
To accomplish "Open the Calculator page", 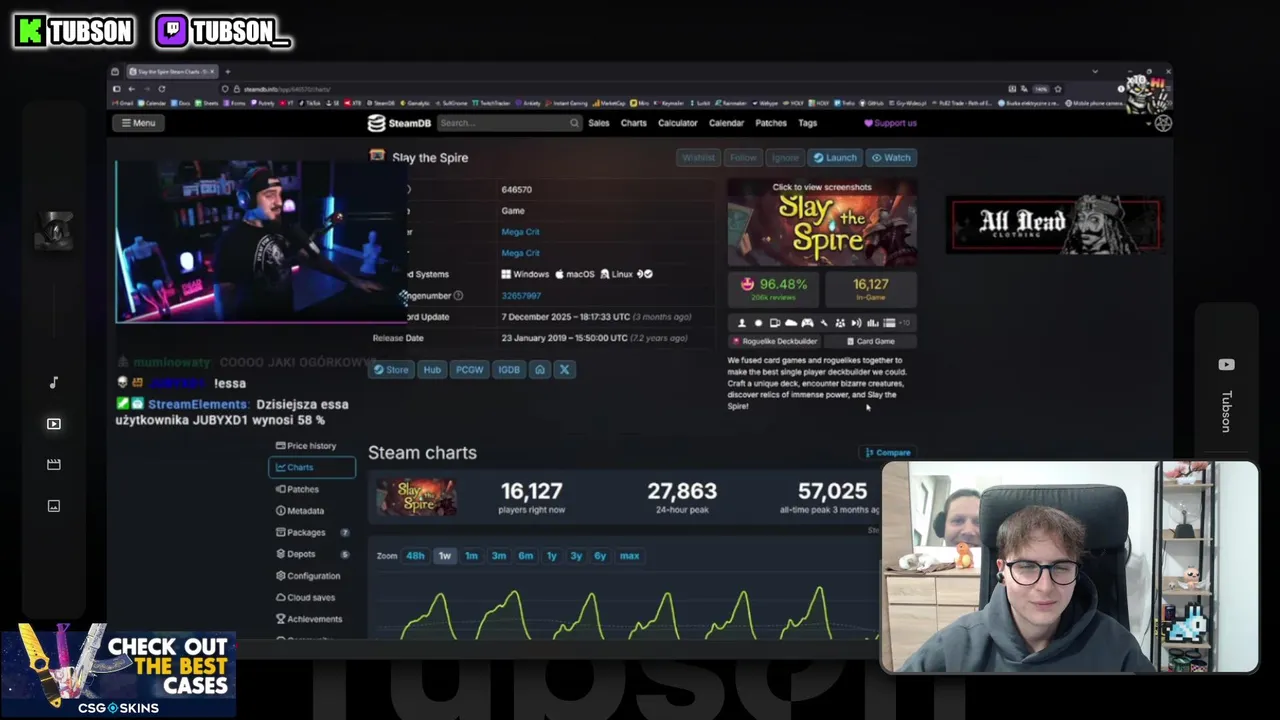I will (677, 123).
